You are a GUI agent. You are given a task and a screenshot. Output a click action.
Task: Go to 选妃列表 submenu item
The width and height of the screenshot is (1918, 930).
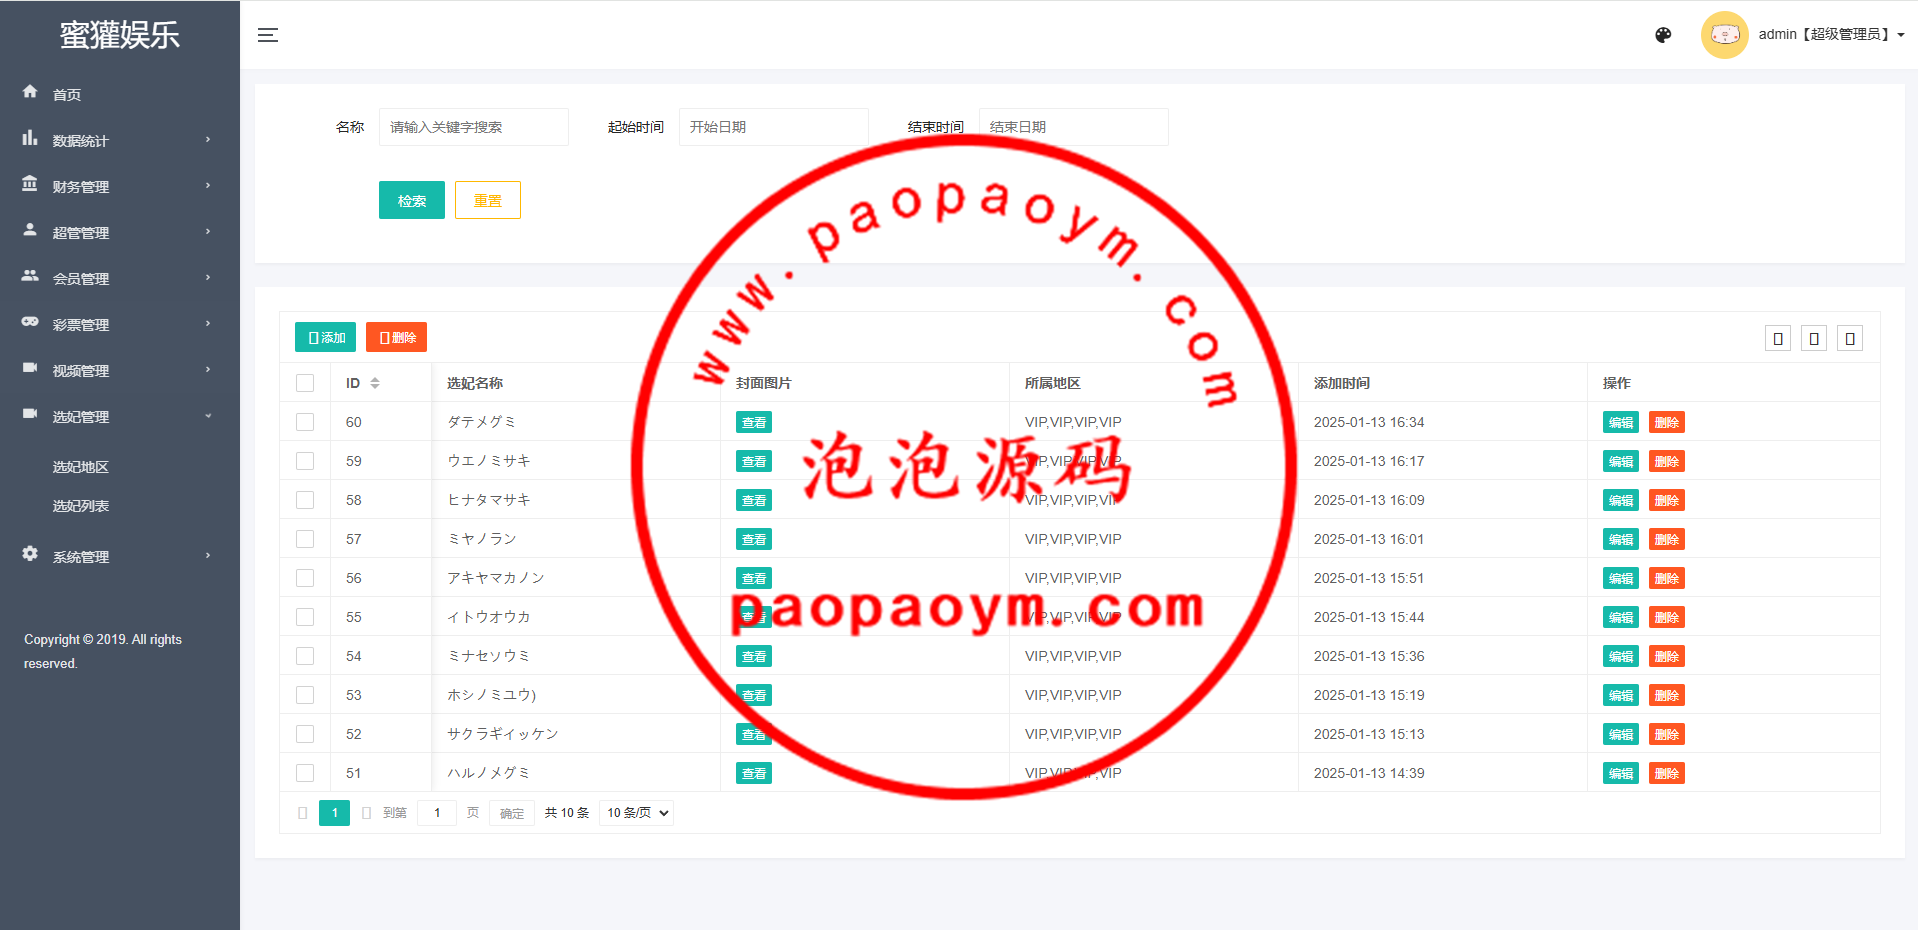pyautogui.click(x=81, y=506)
